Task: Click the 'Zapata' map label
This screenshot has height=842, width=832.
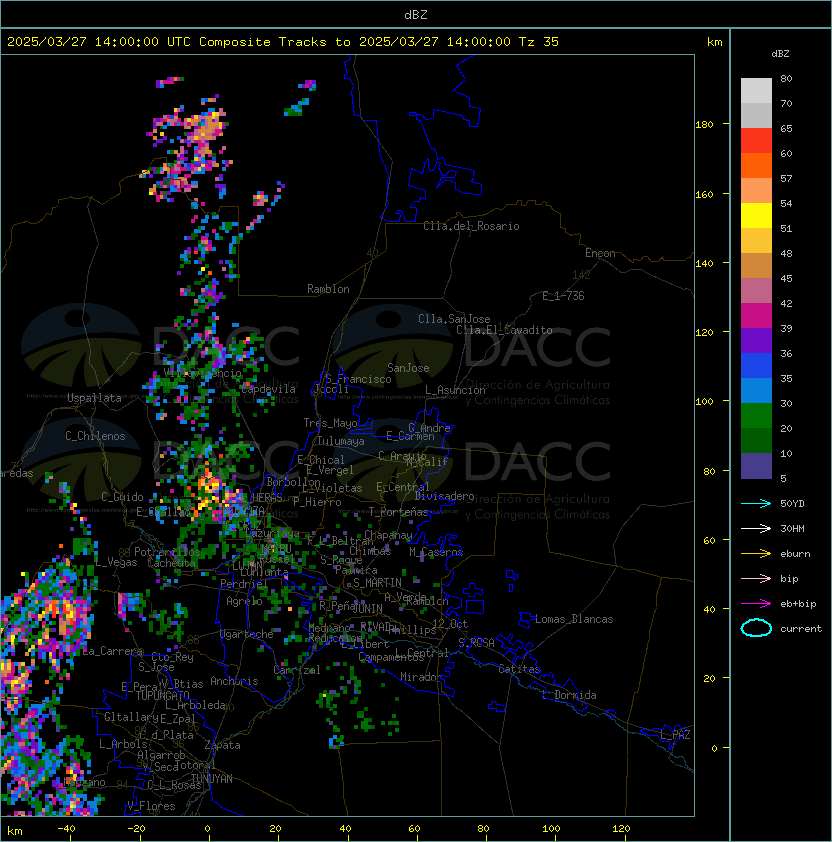Action: (x=222, y=745)
